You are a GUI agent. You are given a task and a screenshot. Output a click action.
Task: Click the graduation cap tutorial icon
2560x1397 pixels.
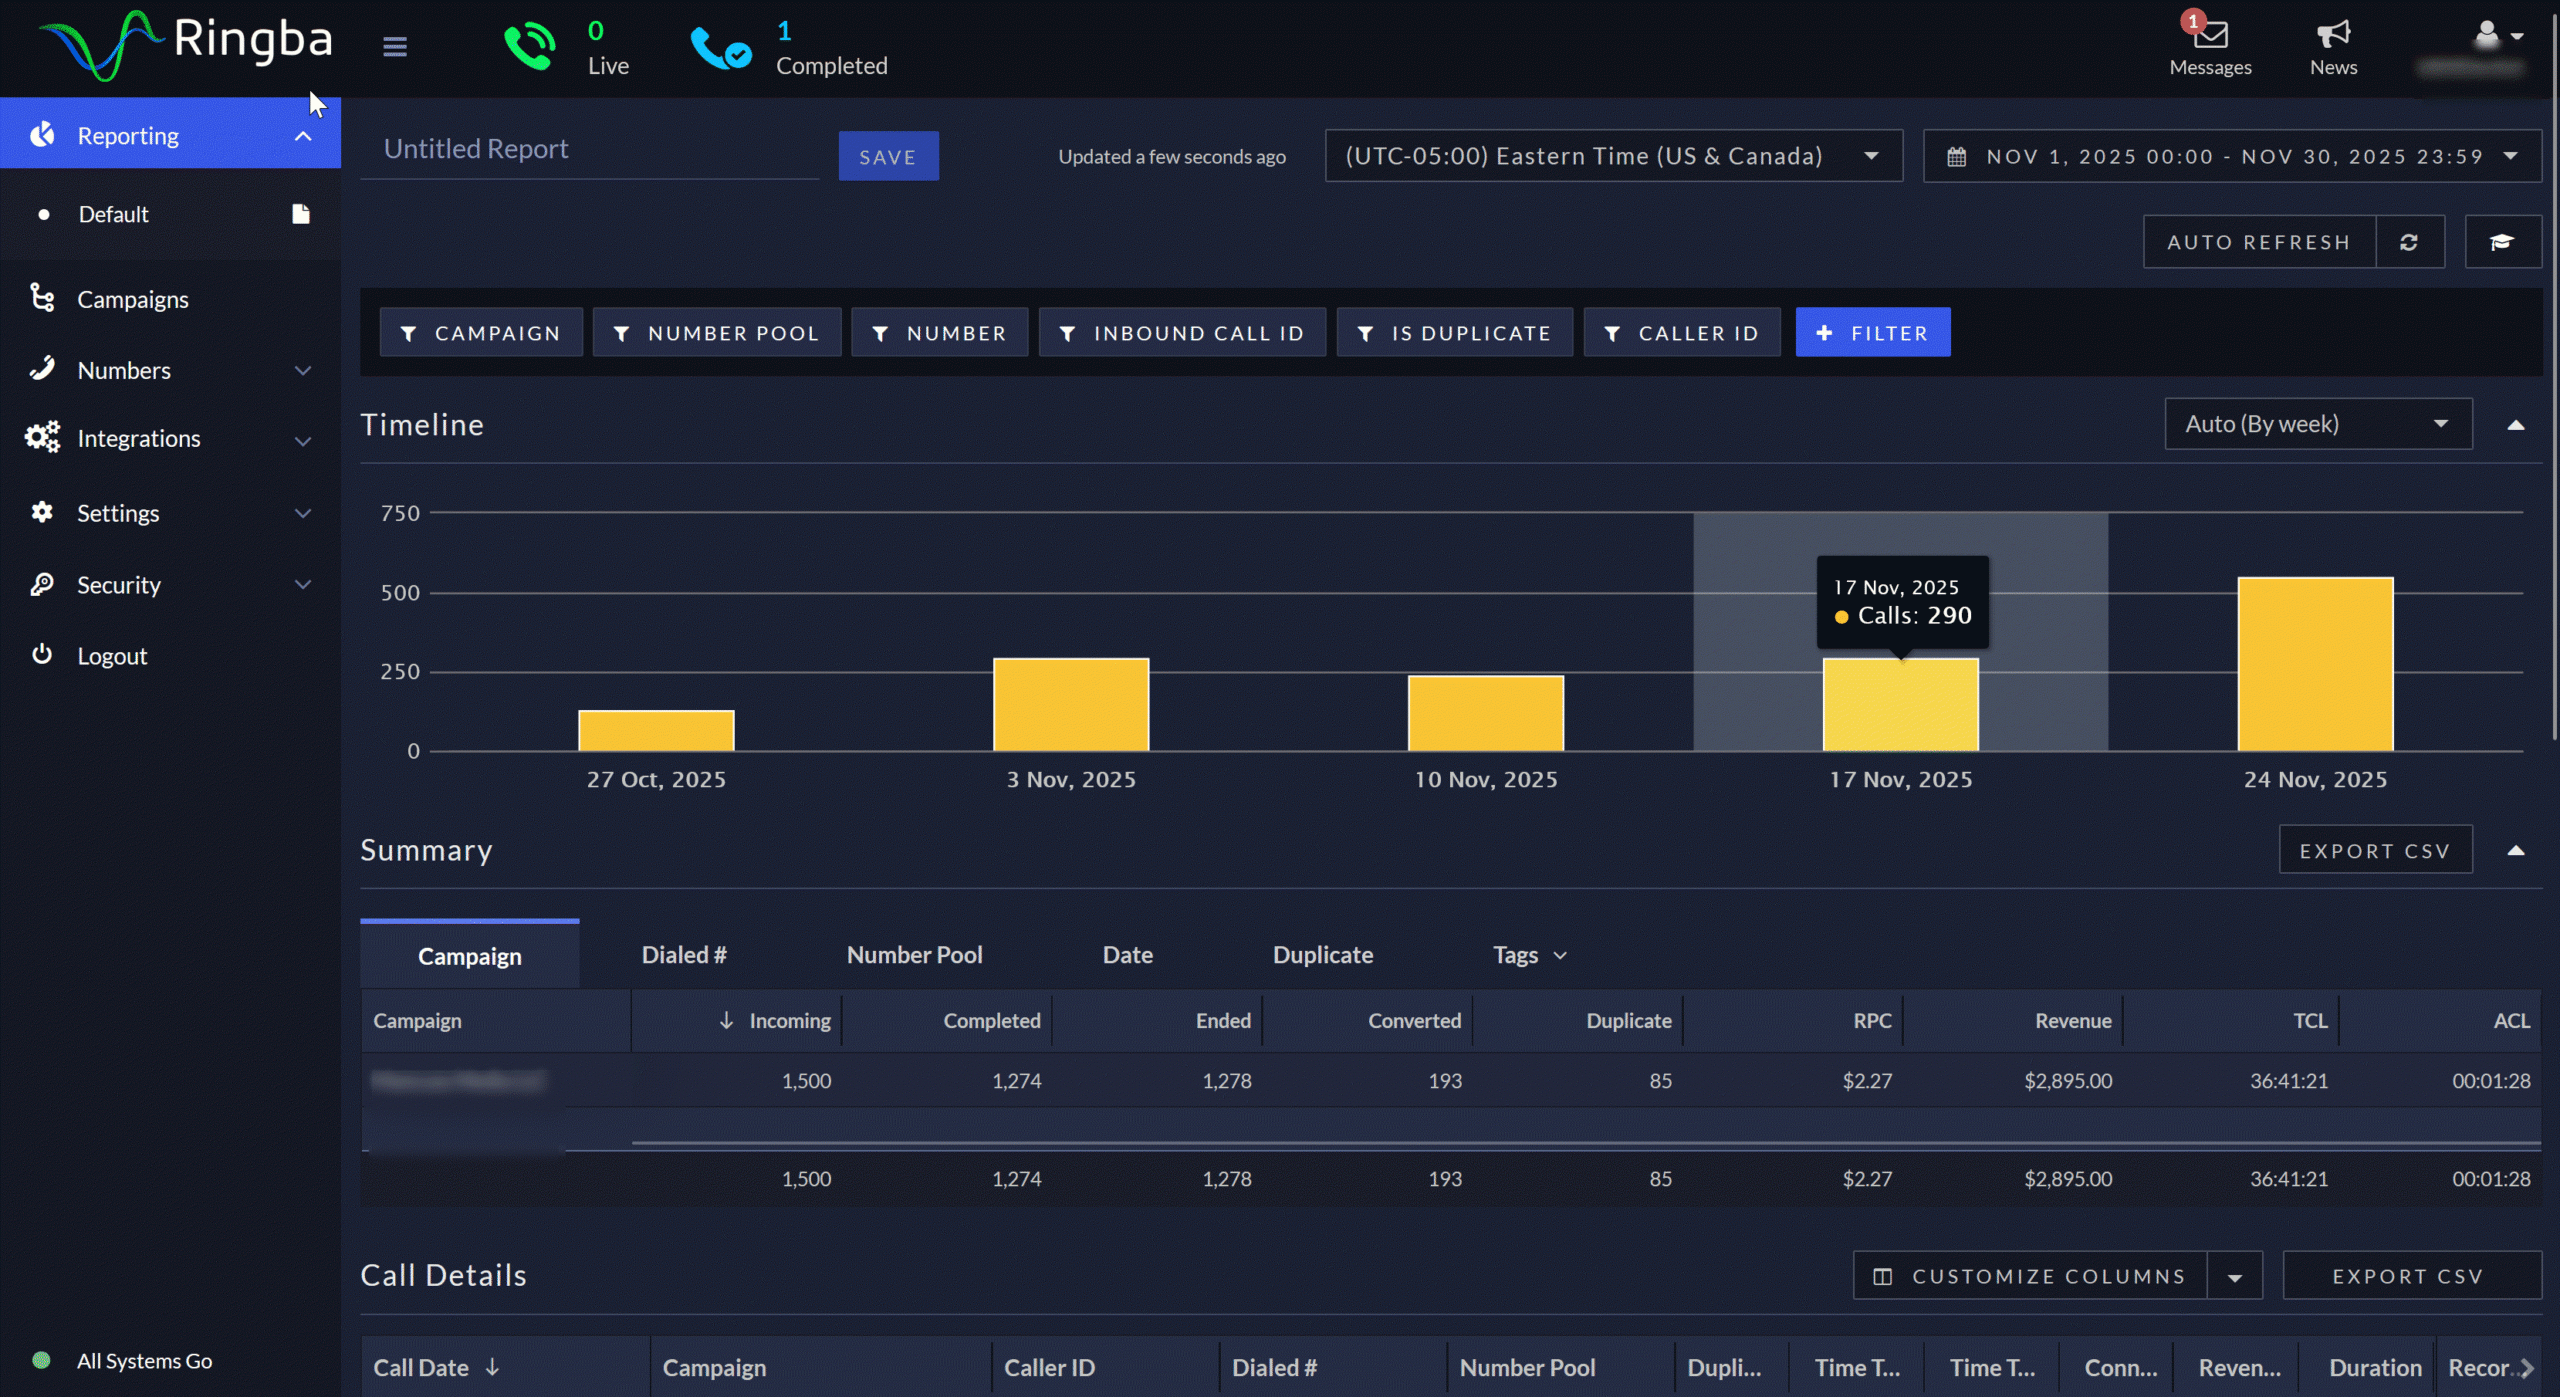tap(2502, 242)
